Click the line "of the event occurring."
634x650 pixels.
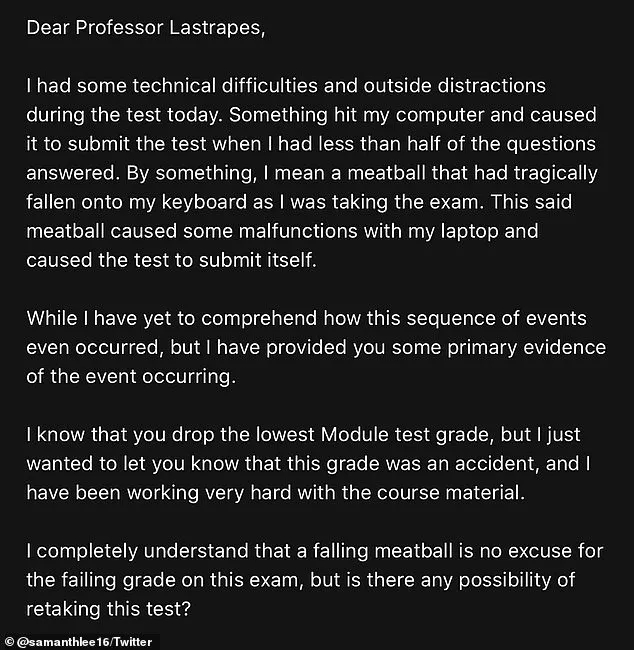tap(131, 377)
